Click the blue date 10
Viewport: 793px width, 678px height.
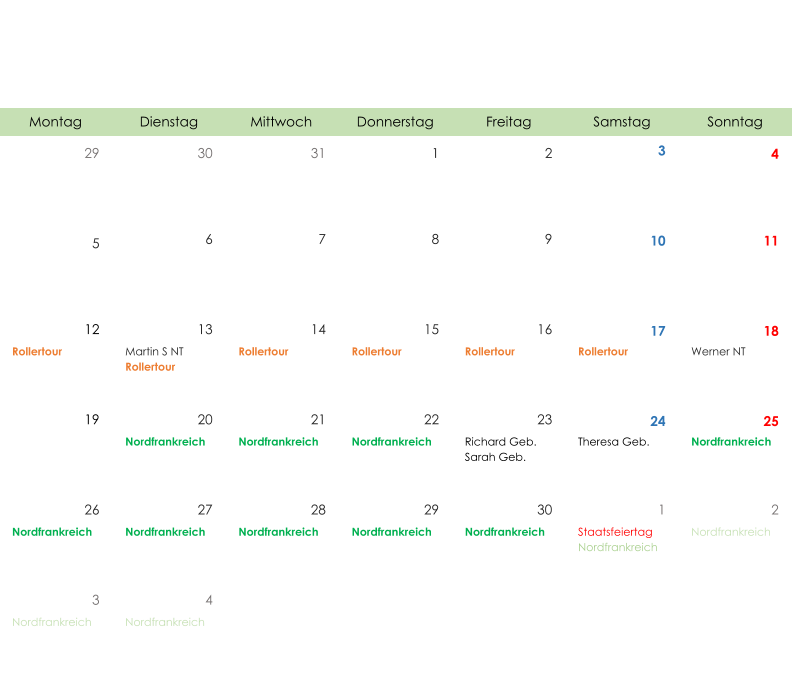click(x=658, y=241)
